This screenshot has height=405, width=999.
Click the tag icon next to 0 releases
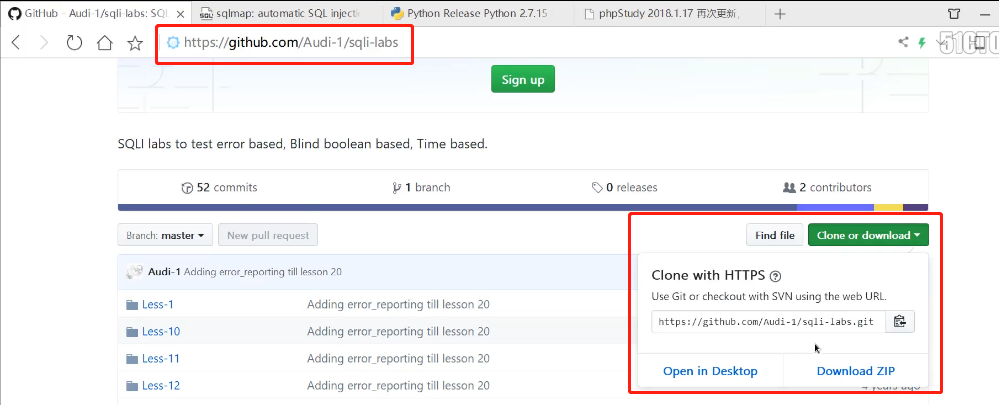597,188
